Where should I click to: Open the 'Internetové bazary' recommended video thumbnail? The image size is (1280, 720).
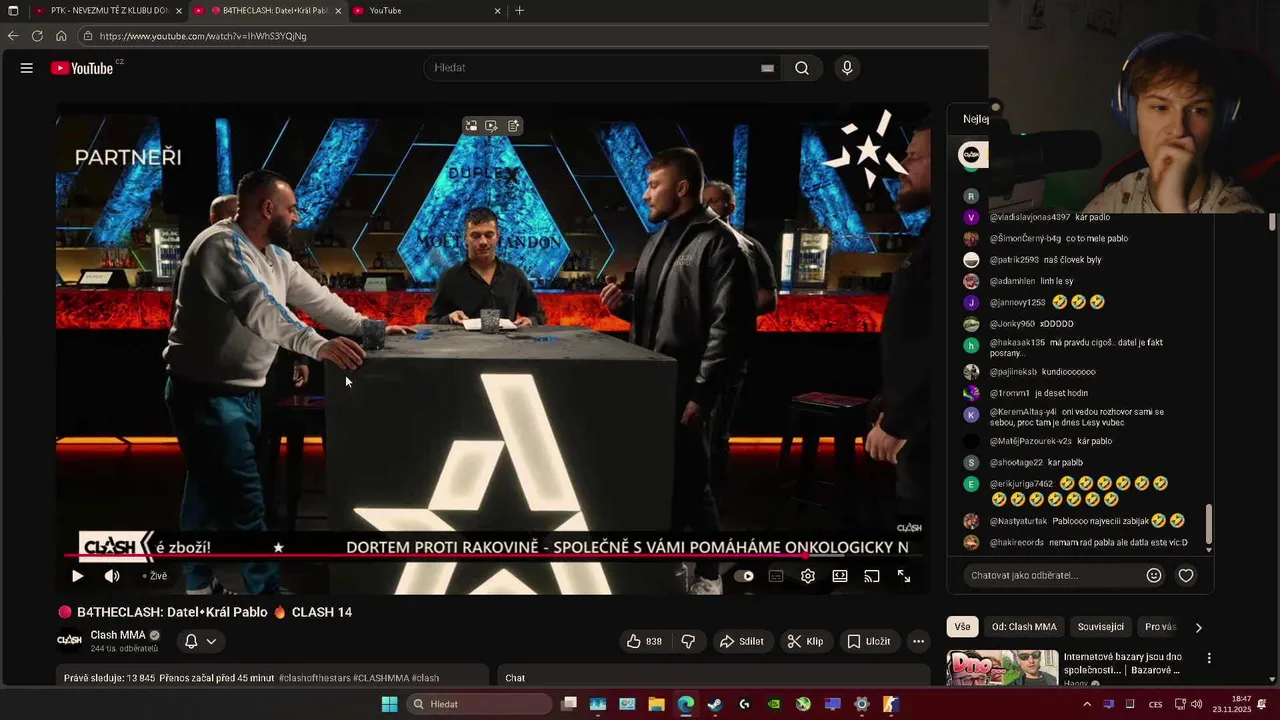click(x=1002, y=668)
